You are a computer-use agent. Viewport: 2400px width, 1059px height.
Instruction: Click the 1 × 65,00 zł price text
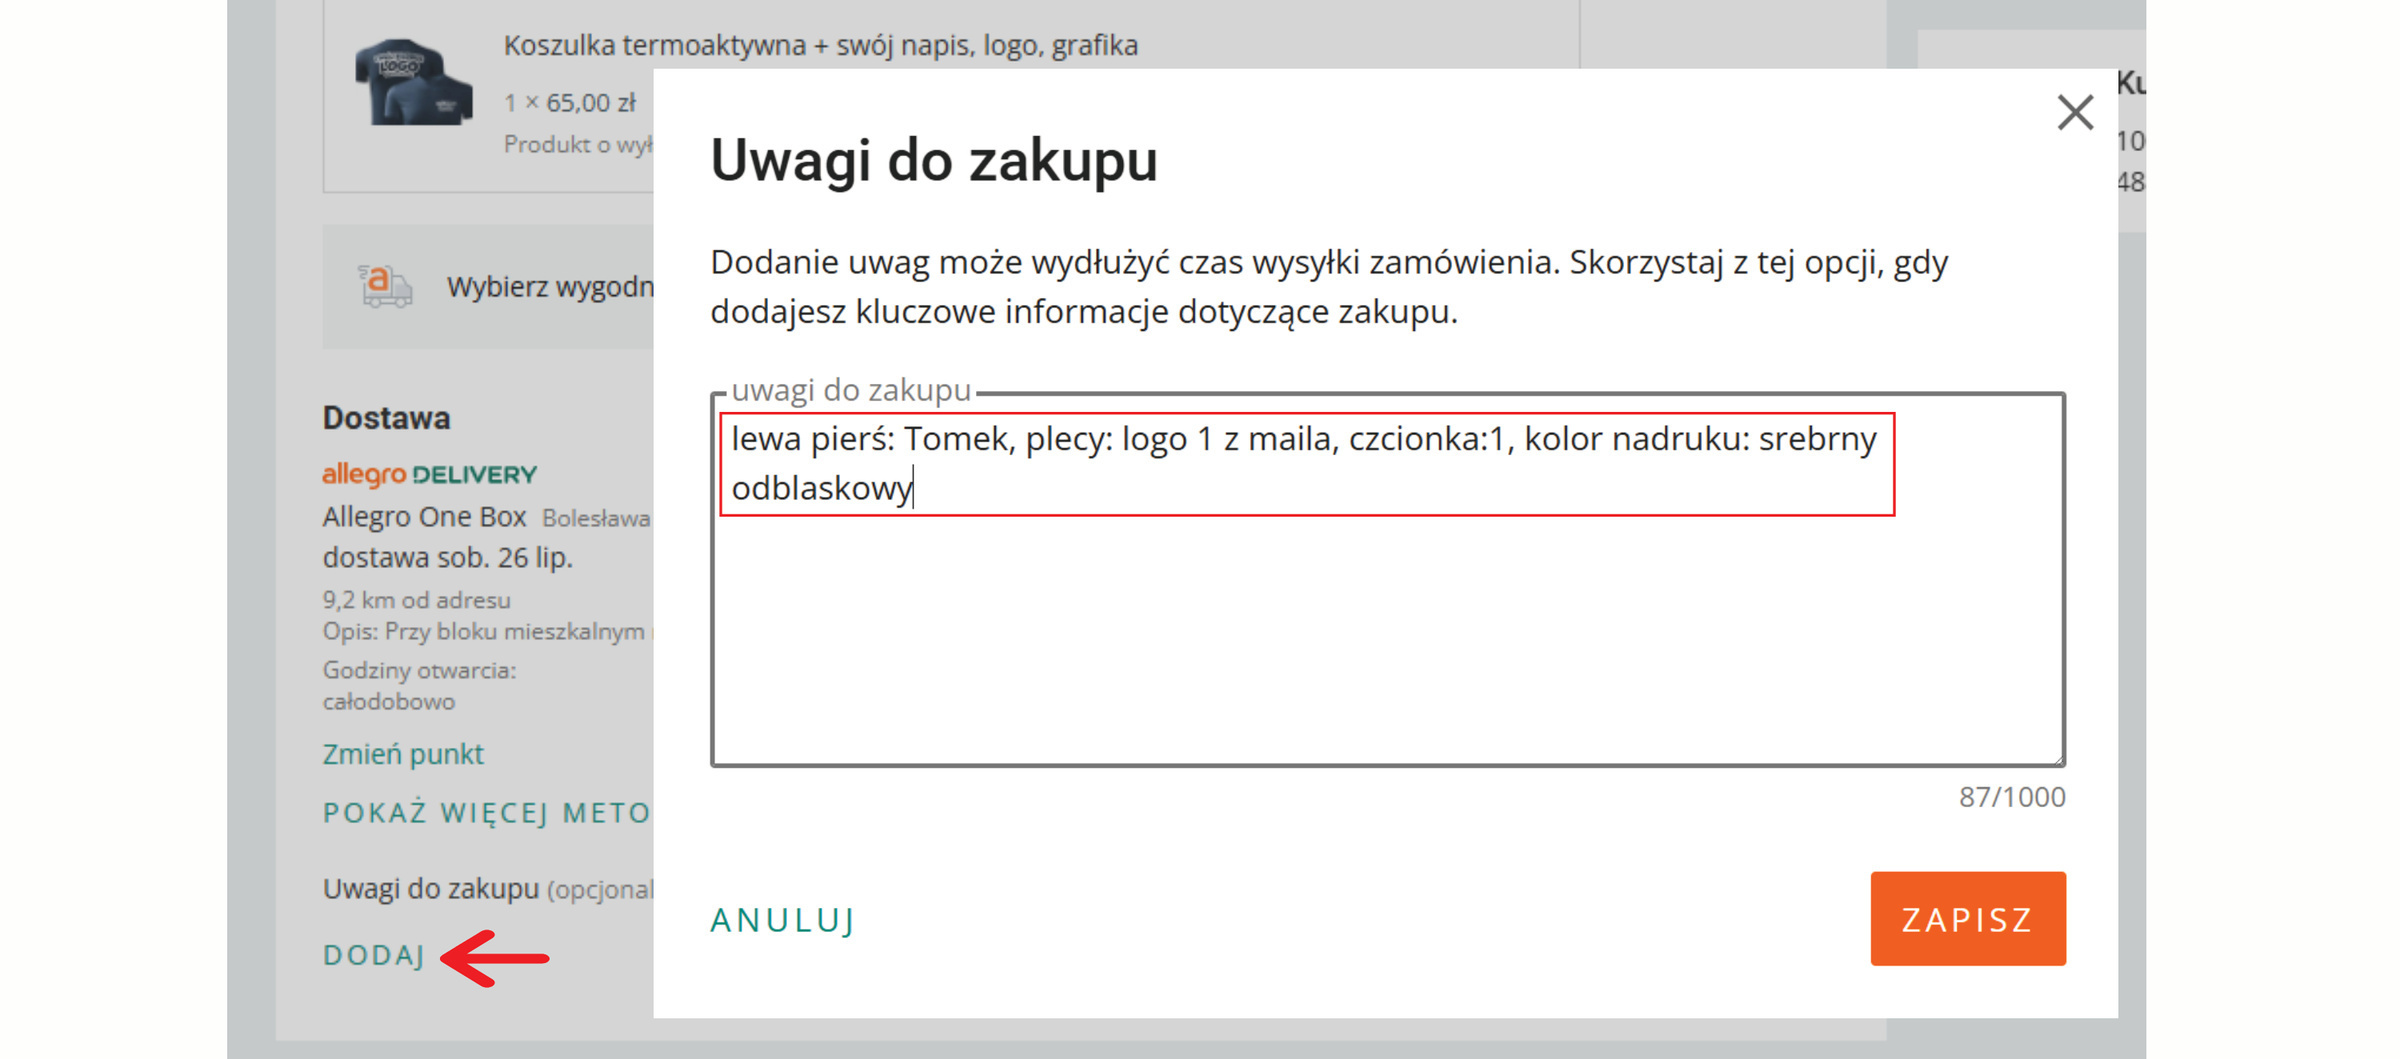pos(569,103)
